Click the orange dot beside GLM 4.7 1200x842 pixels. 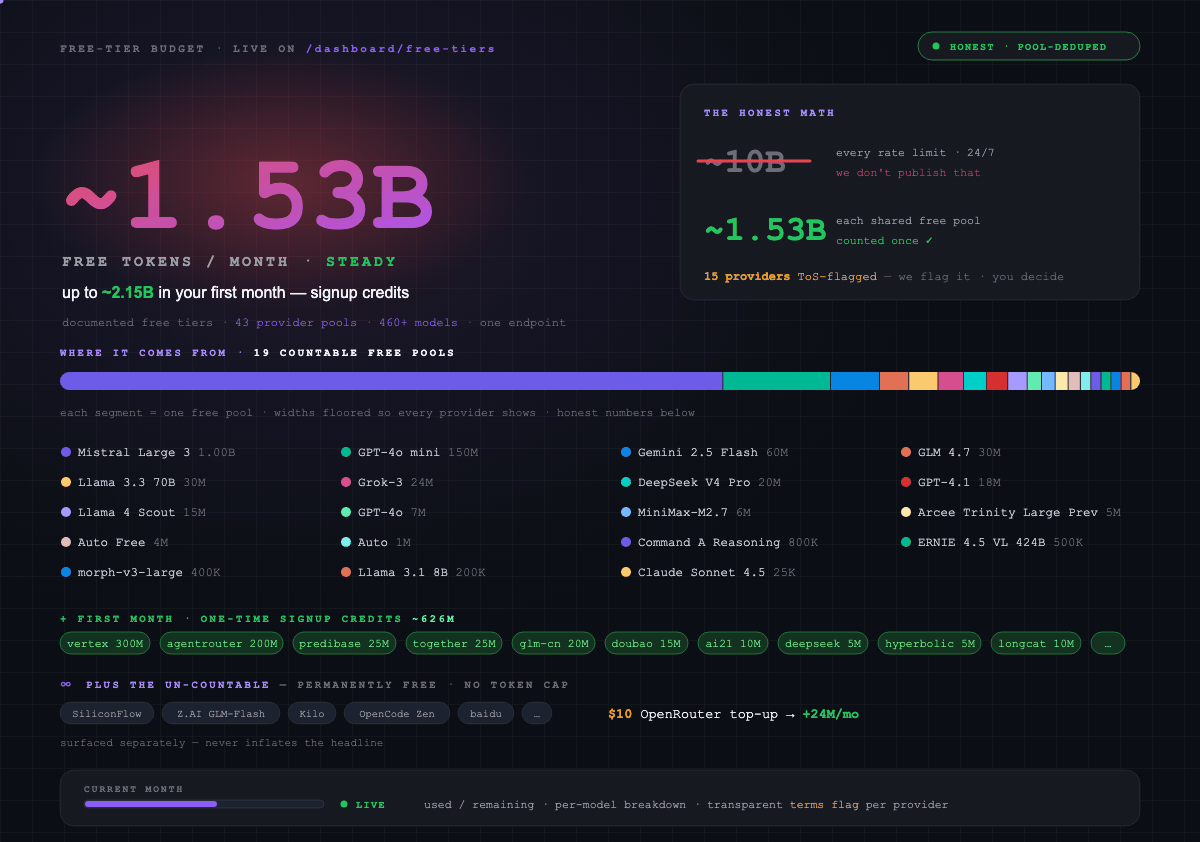tap(906, 452)
